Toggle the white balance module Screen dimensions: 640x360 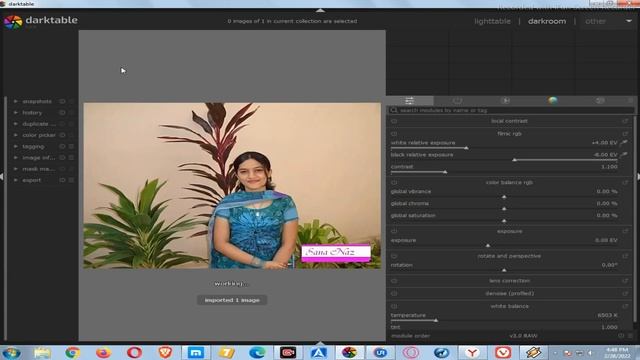coord(394,306)
